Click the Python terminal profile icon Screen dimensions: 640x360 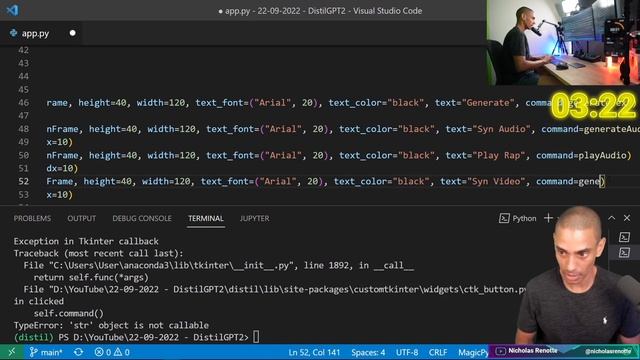coord(504,218)
